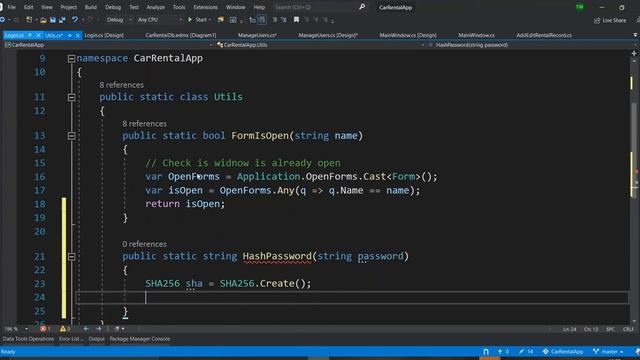Image resolution: width=640 pixels, height=360 pixels.
Task: Close the Login.cs tab
Action: click(x=38, y=36)
